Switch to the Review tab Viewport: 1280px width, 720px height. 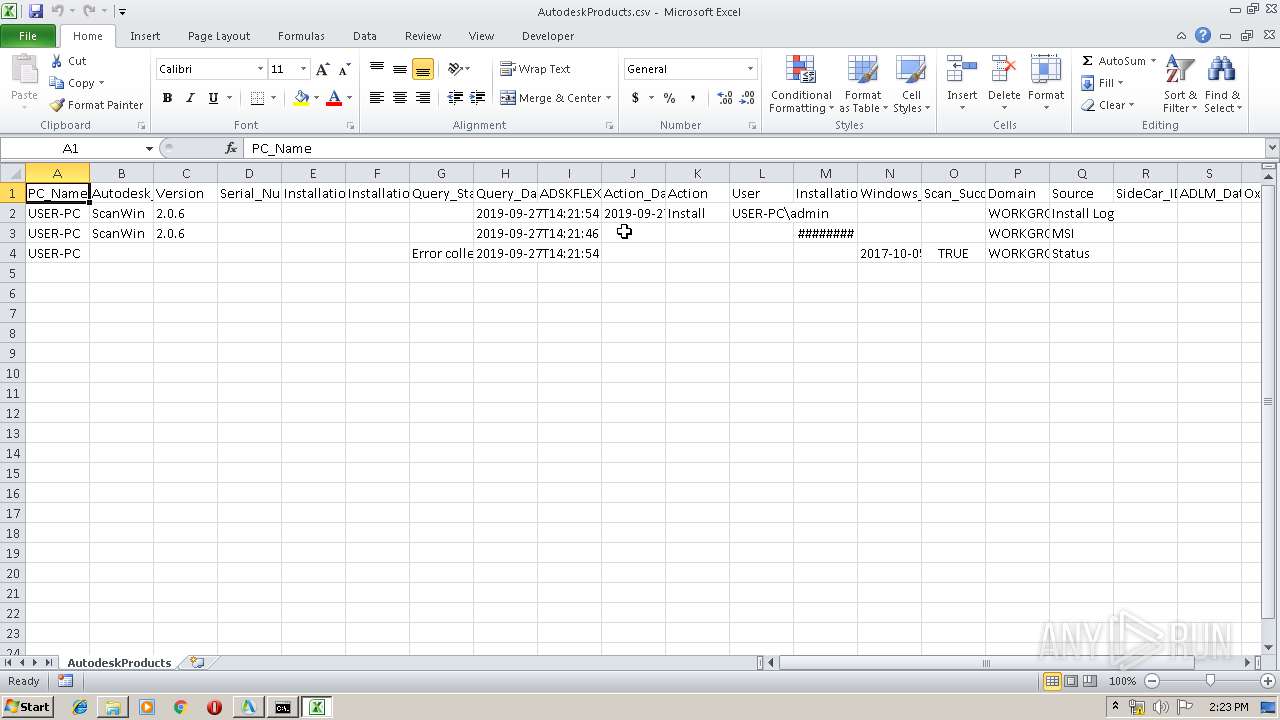pyautogui.click(x=423, y=36)
